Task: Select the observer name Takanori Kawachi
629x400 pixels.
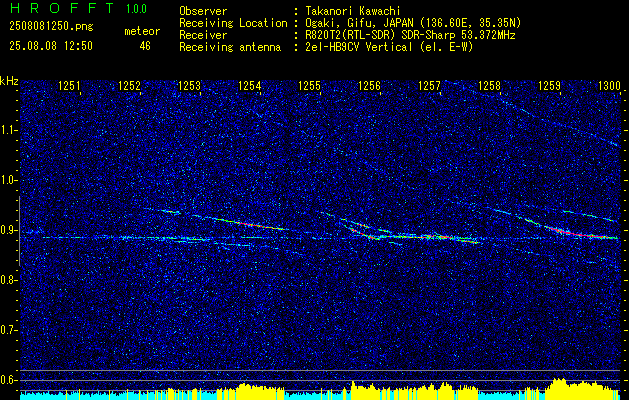Action: pyautogui.click(x=353, y=11)
